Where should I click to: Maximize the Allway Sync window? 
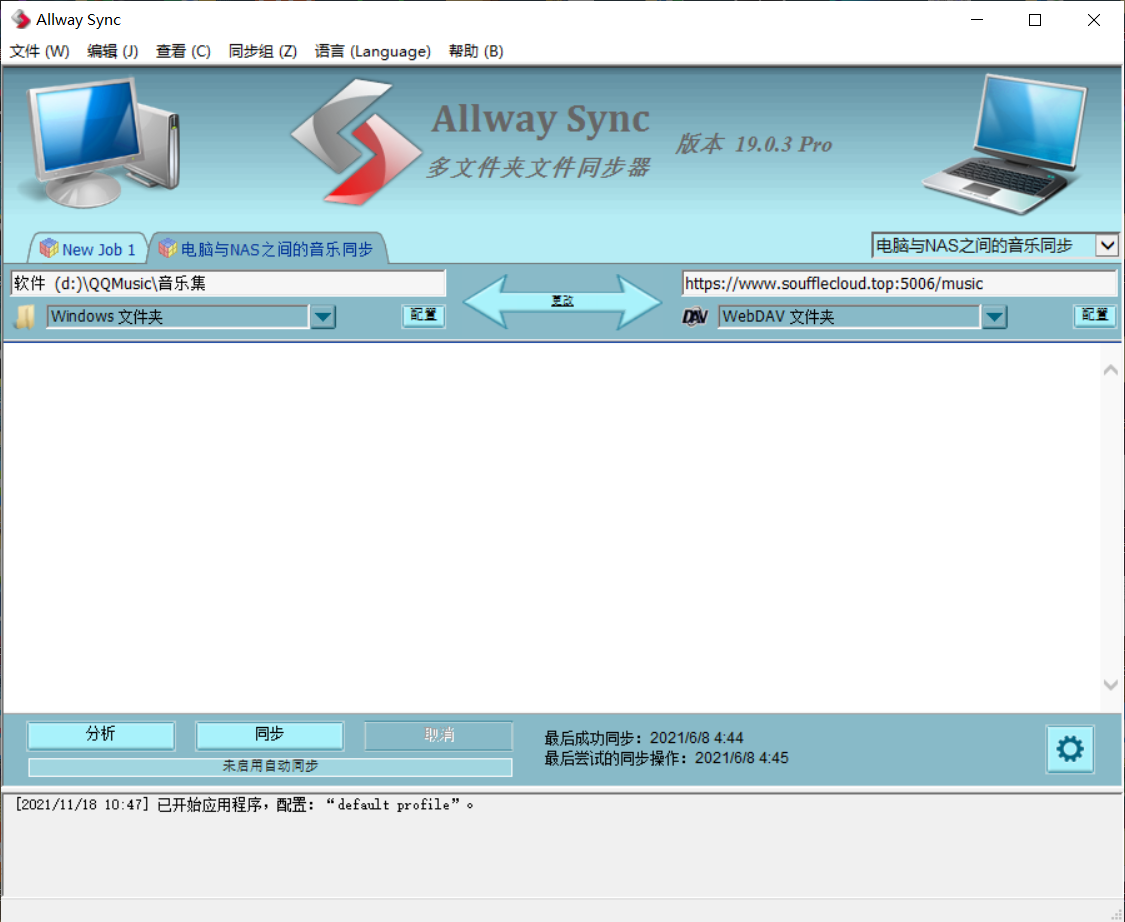[x=1035, y=20]
